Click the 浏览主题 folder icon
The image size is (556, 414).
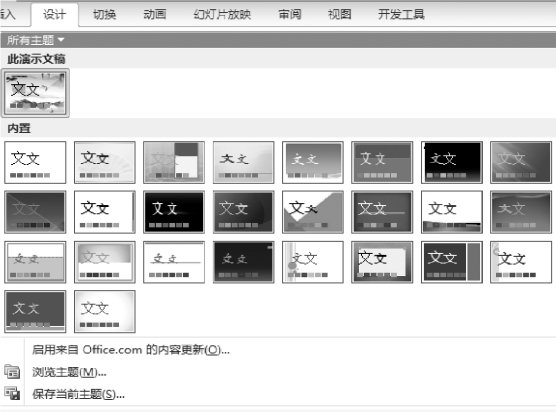click(x=12, y=372)
